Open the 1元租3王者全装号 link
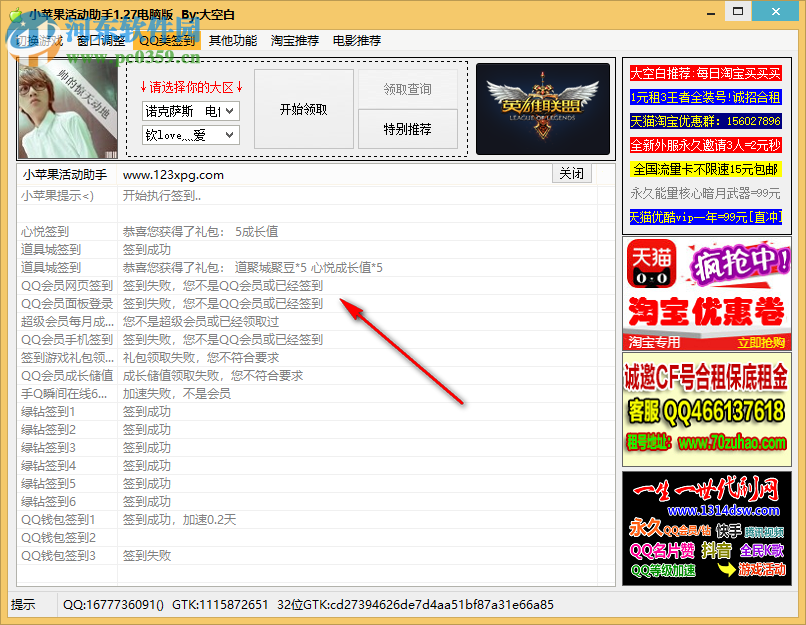Image resolution: width=806 pixels, height=625 pixels. tap(705, 97)
